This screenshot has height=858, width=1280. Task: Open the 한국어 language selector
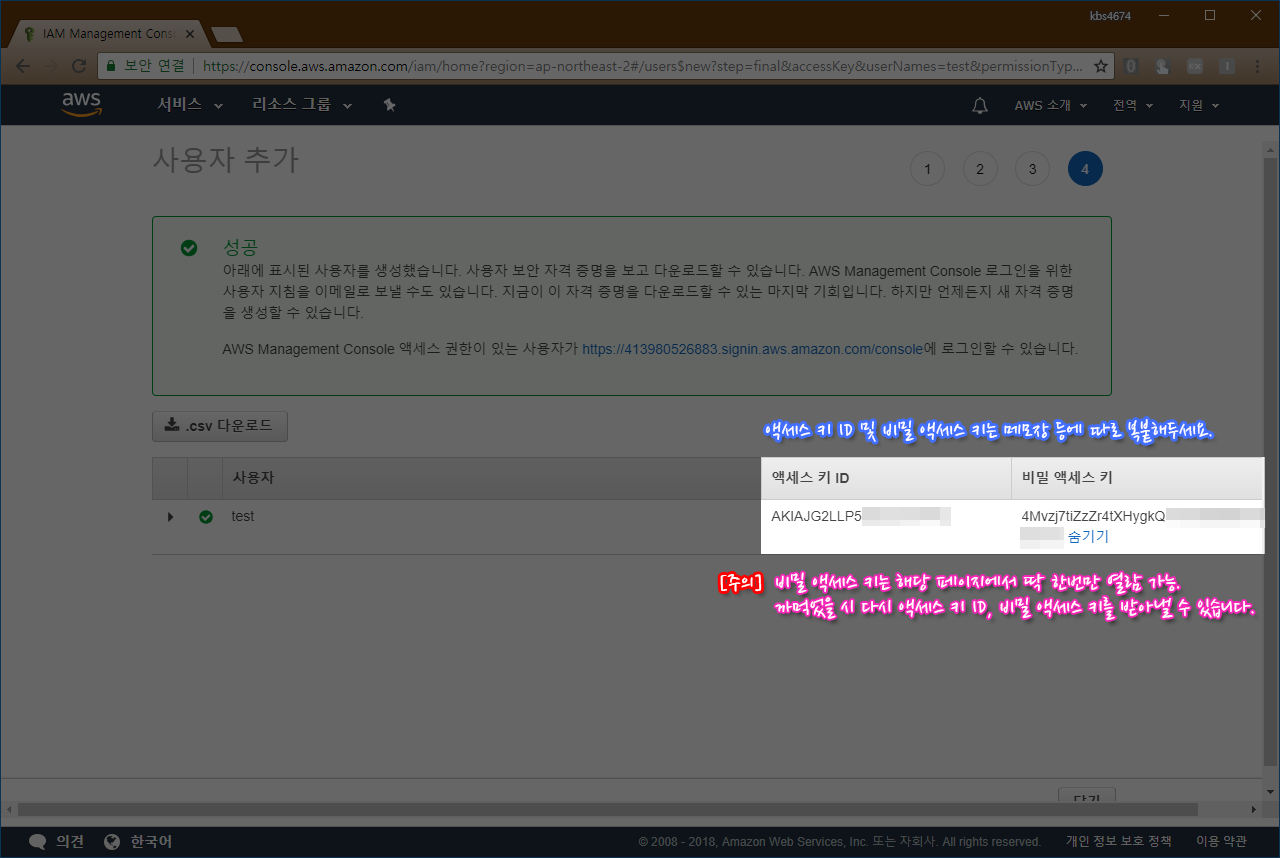coord(151,842)
